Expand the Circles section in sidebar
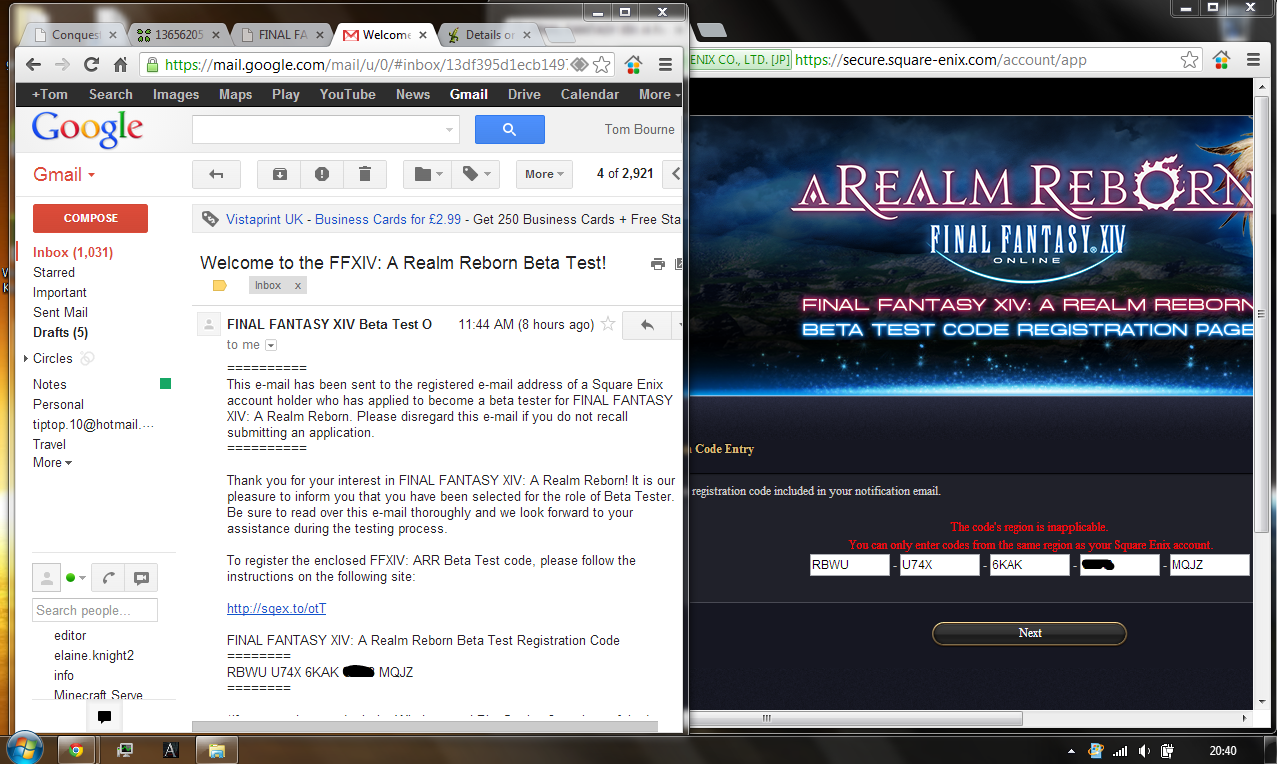This screenshot has width=1277, height=764. (x=26, y=358)
